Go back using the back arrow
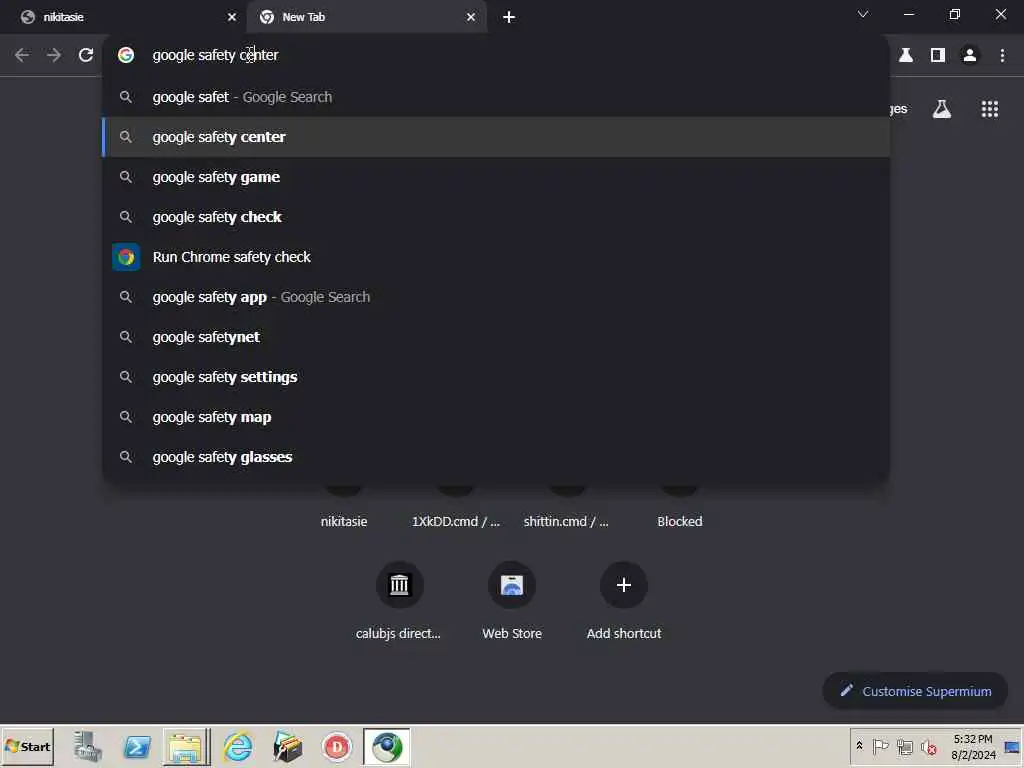Screen dimensions: 1024x768 point(22,55)
